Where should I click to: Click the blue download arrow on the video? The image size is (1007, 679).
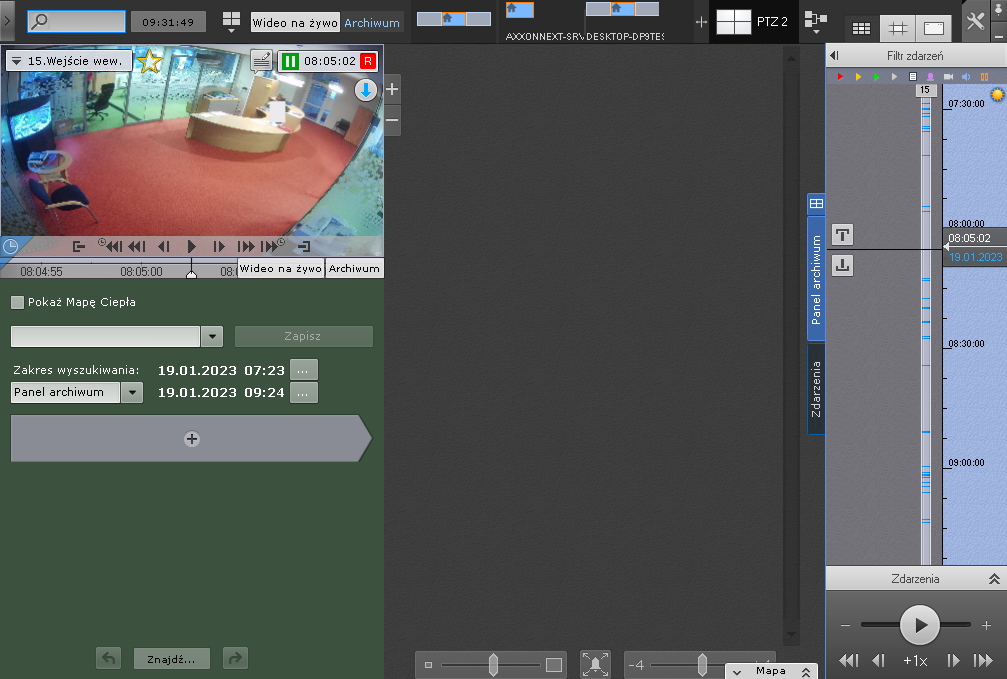366,90
